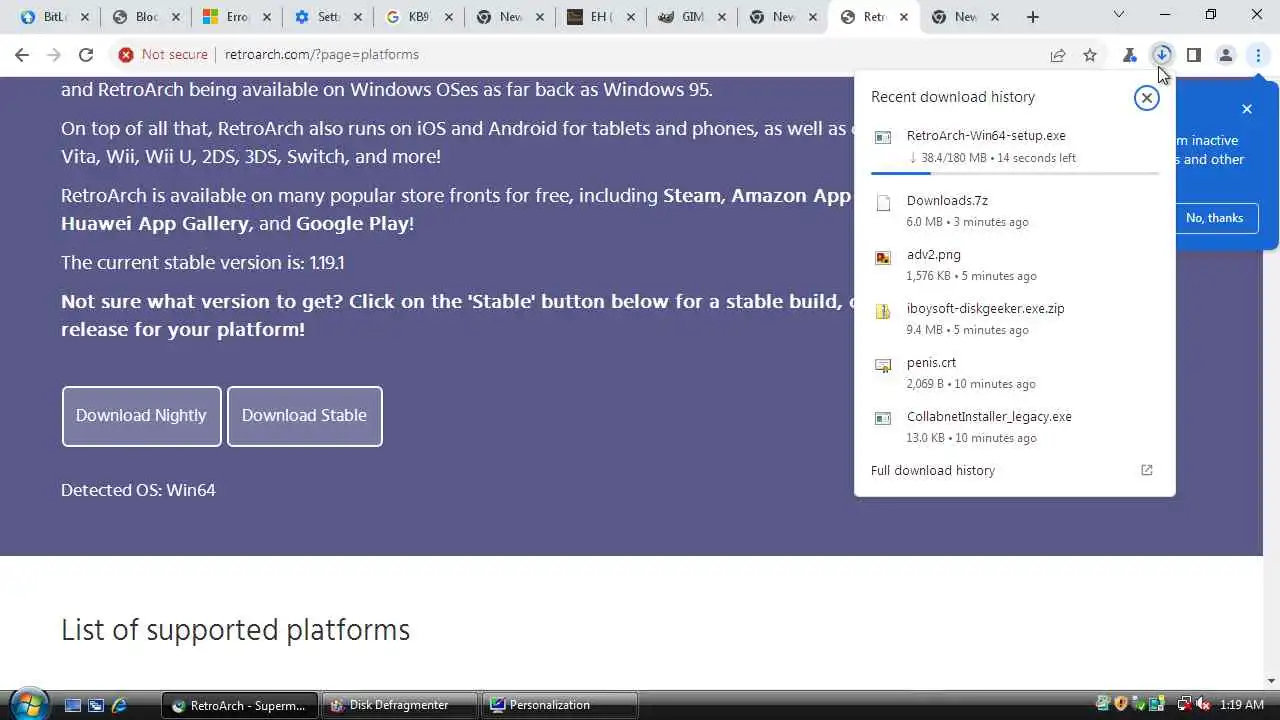Screen dimensions: 1280x720
Task: Close the GIMP tab
Action: tap(720, 17)
